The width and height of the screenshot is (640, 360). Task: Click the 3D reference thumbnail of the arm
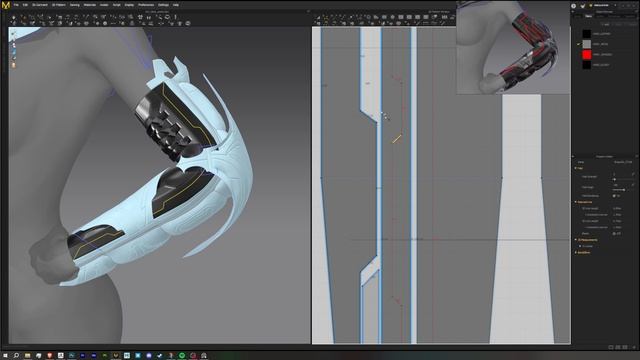coord(513,47)
